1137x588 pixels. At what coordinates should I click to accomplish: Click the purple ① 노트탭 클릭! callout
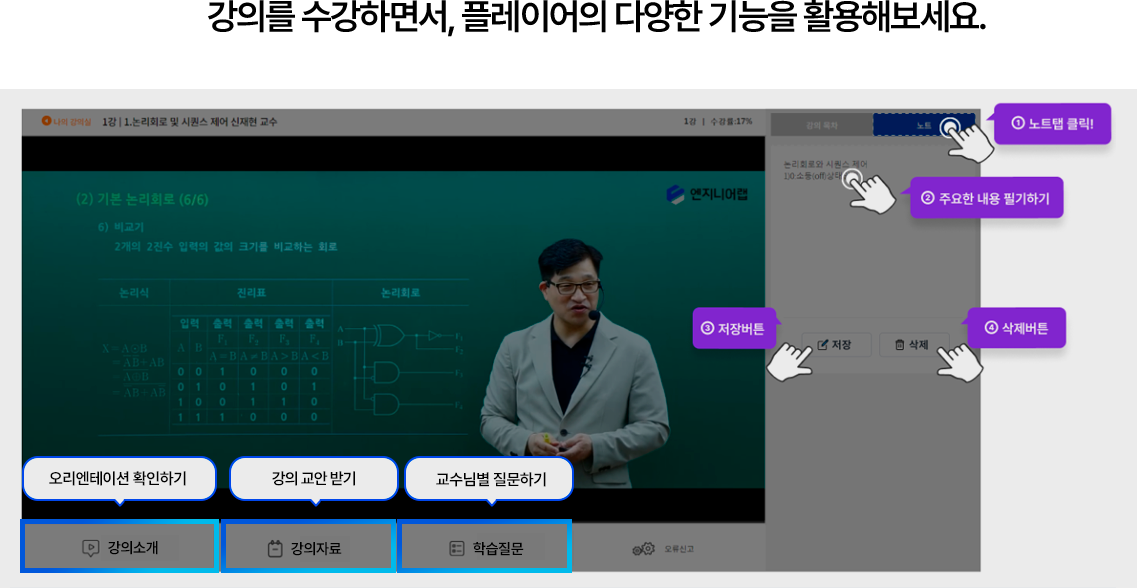[1053, 124]
